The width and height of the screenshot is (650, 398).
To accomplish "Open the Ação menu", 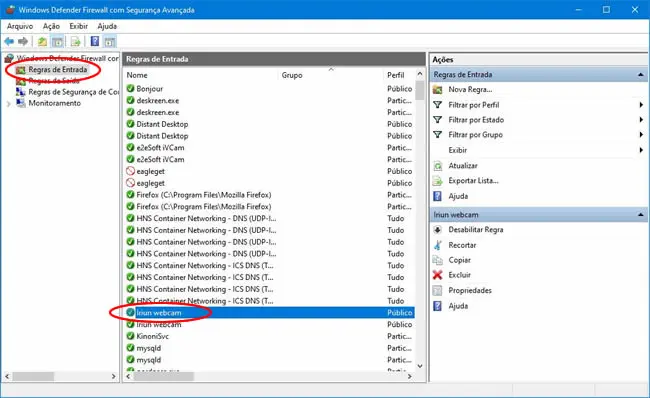I will click(51, 26).
